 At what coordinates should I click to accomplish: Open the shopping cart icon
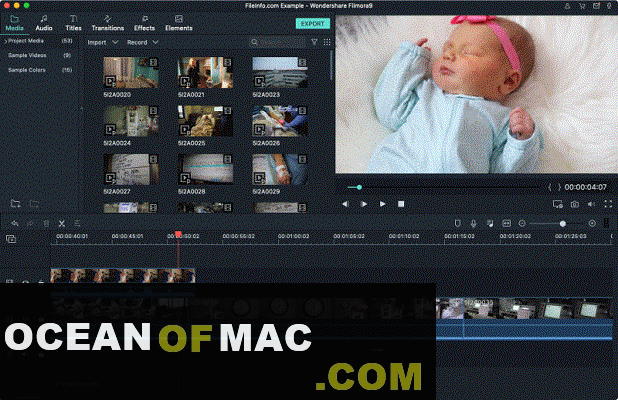coord(582,6)
